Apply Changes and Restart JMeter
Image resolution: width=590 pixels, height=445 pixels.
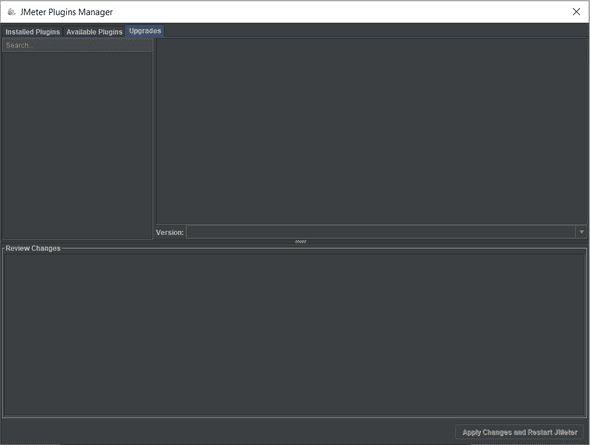(520, 432)
